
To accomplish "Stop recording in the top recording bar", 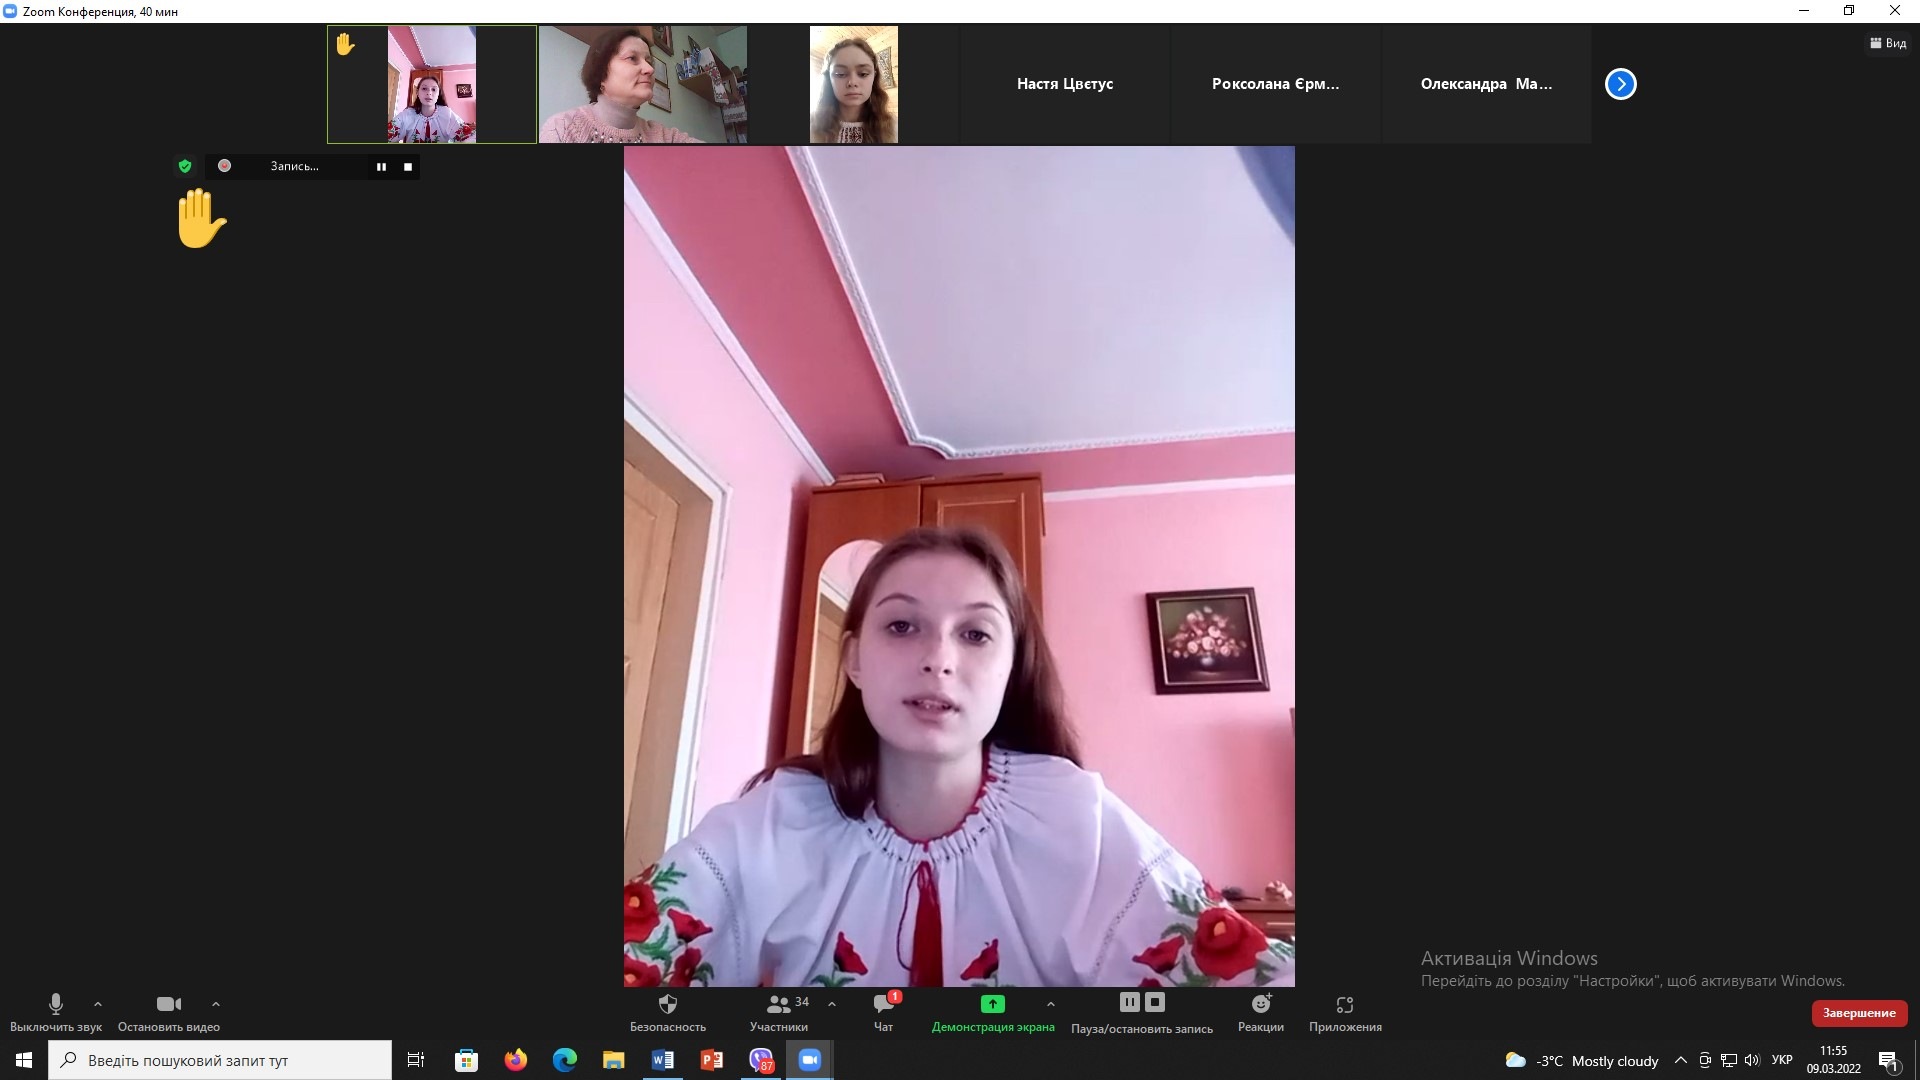I will coord(407,167).
